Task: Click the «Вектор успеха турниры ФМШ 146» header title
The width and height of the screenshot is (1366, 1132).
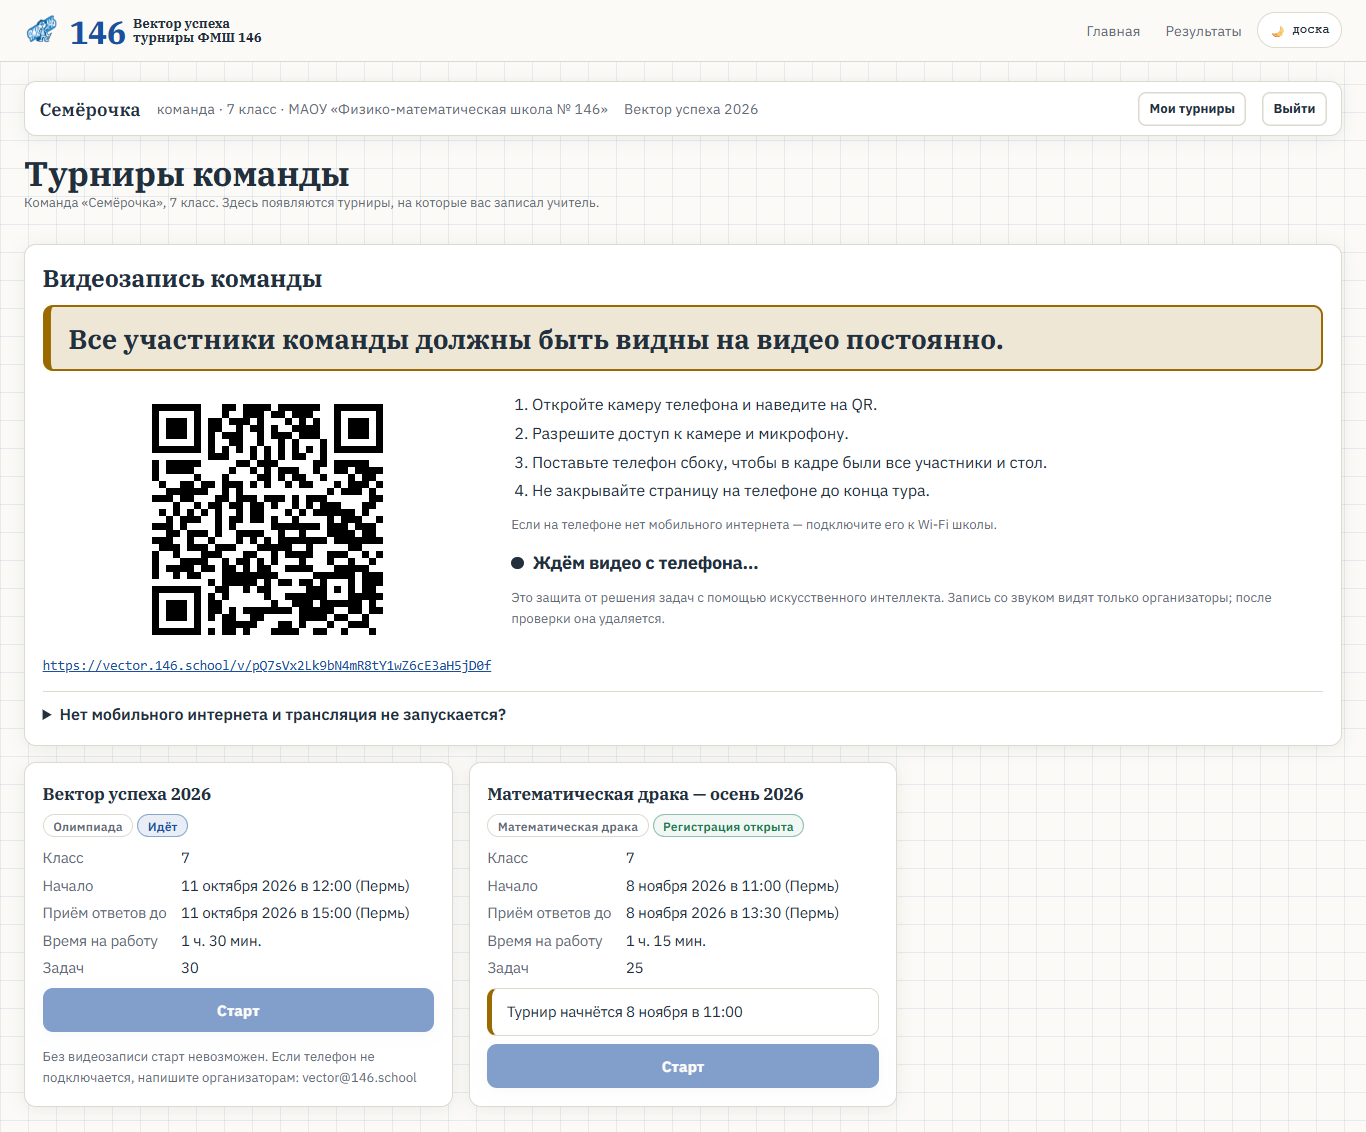Action: (197, 30)
